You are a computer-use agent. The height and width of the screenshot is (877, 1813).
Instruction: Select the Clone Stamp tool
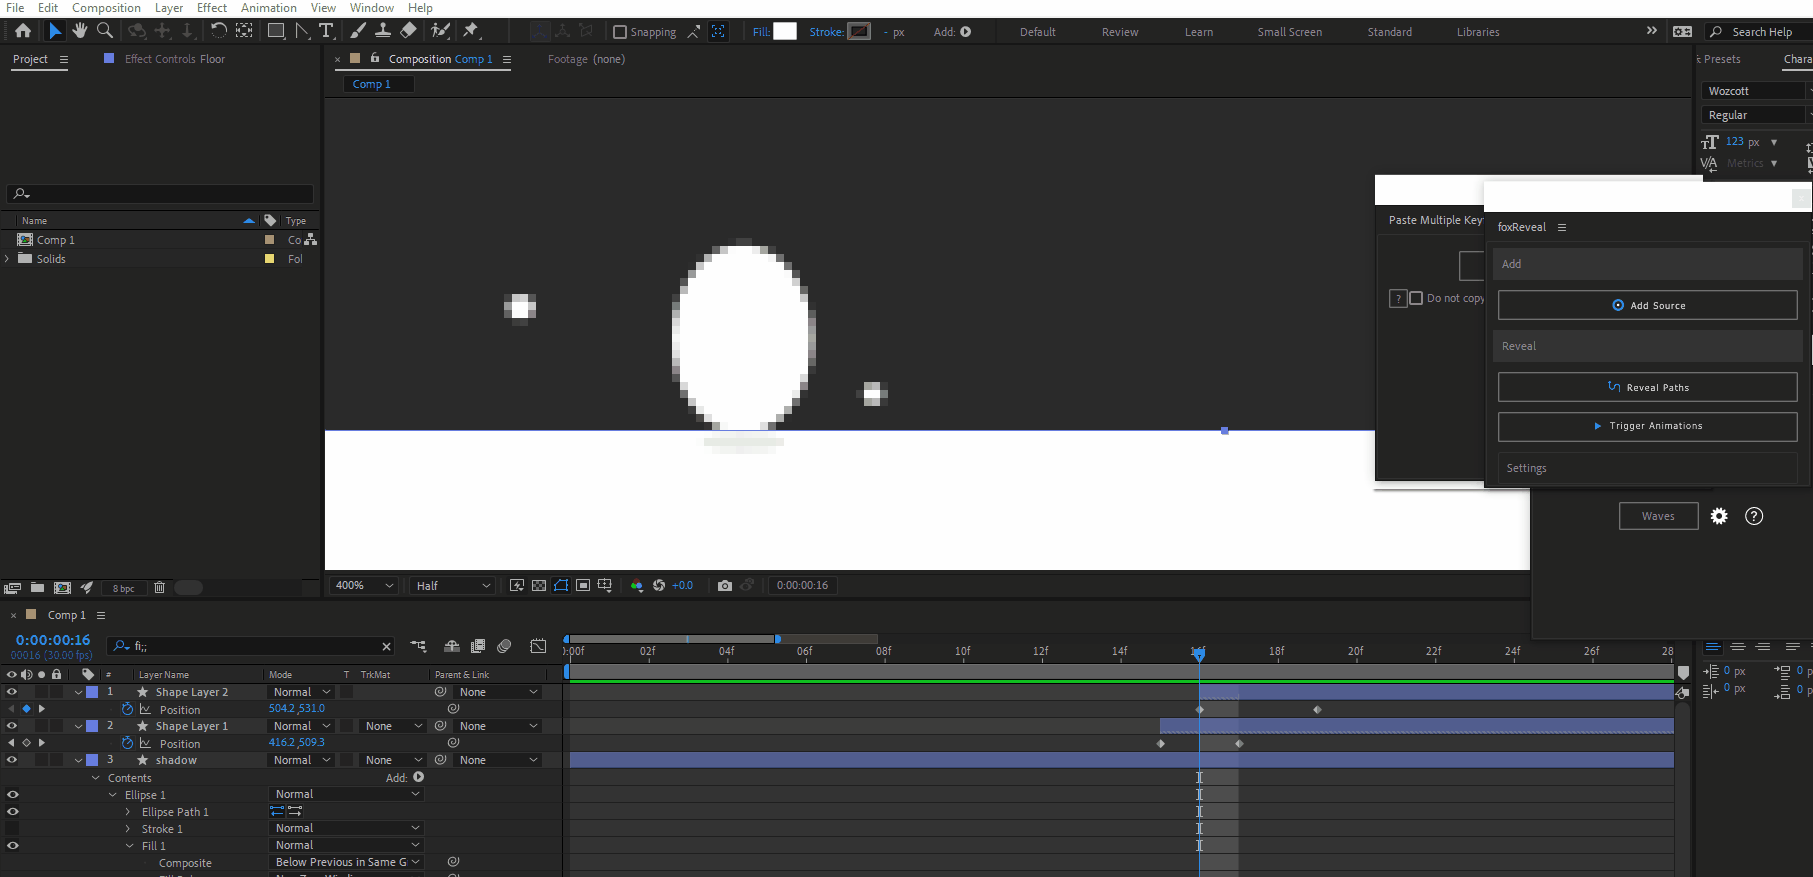[383, 31]
